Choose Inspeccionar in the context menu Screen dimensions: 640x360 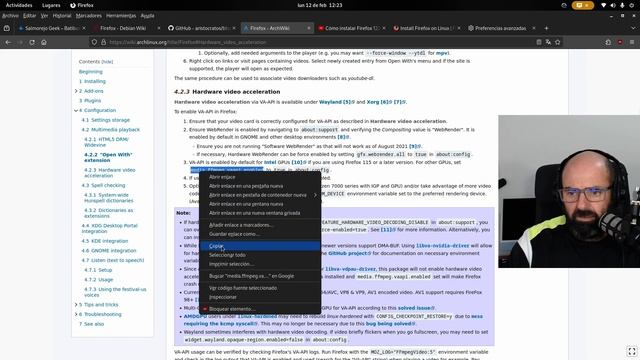pos(260,297)
